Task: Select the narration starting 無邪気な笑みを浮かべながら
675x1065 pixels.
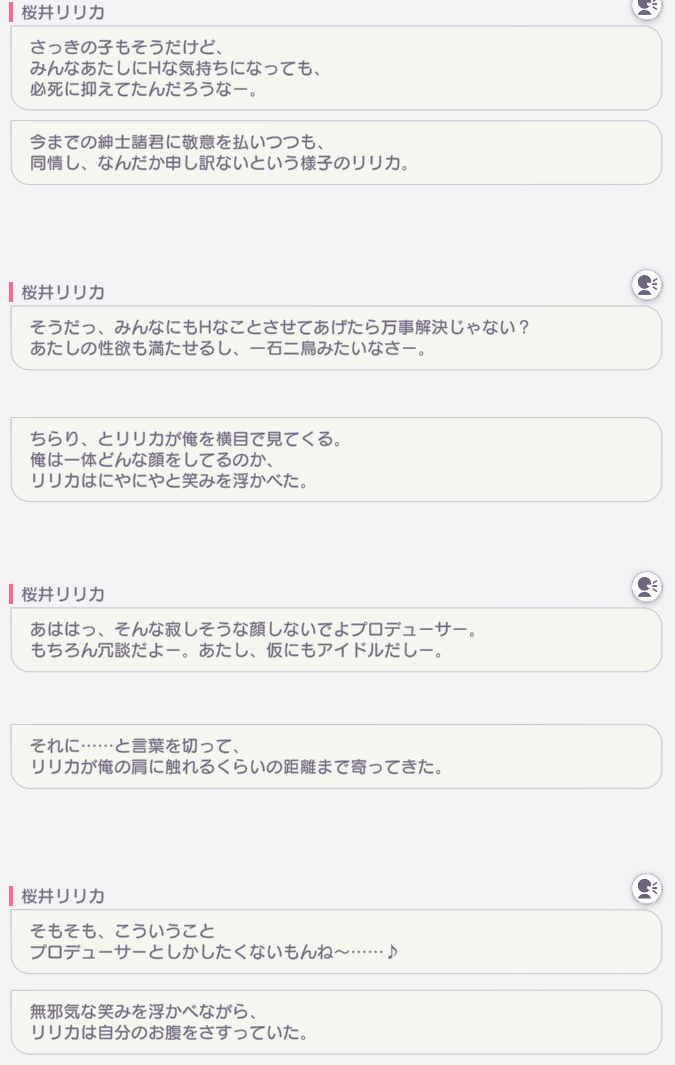Action: pos(336,1022)
